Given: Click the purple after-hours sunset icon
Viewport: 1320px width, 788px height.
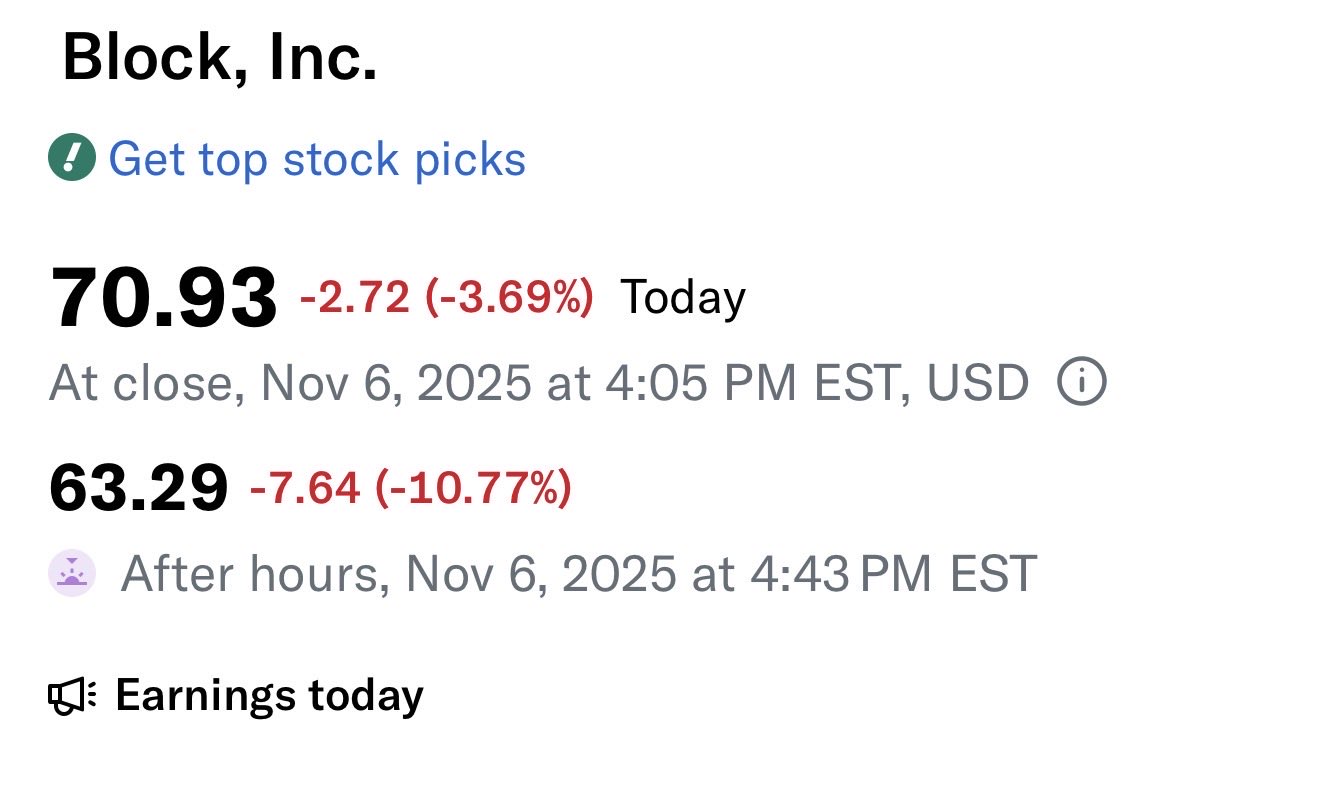Looking at the screenshot, I should click(x=72, y=574).
